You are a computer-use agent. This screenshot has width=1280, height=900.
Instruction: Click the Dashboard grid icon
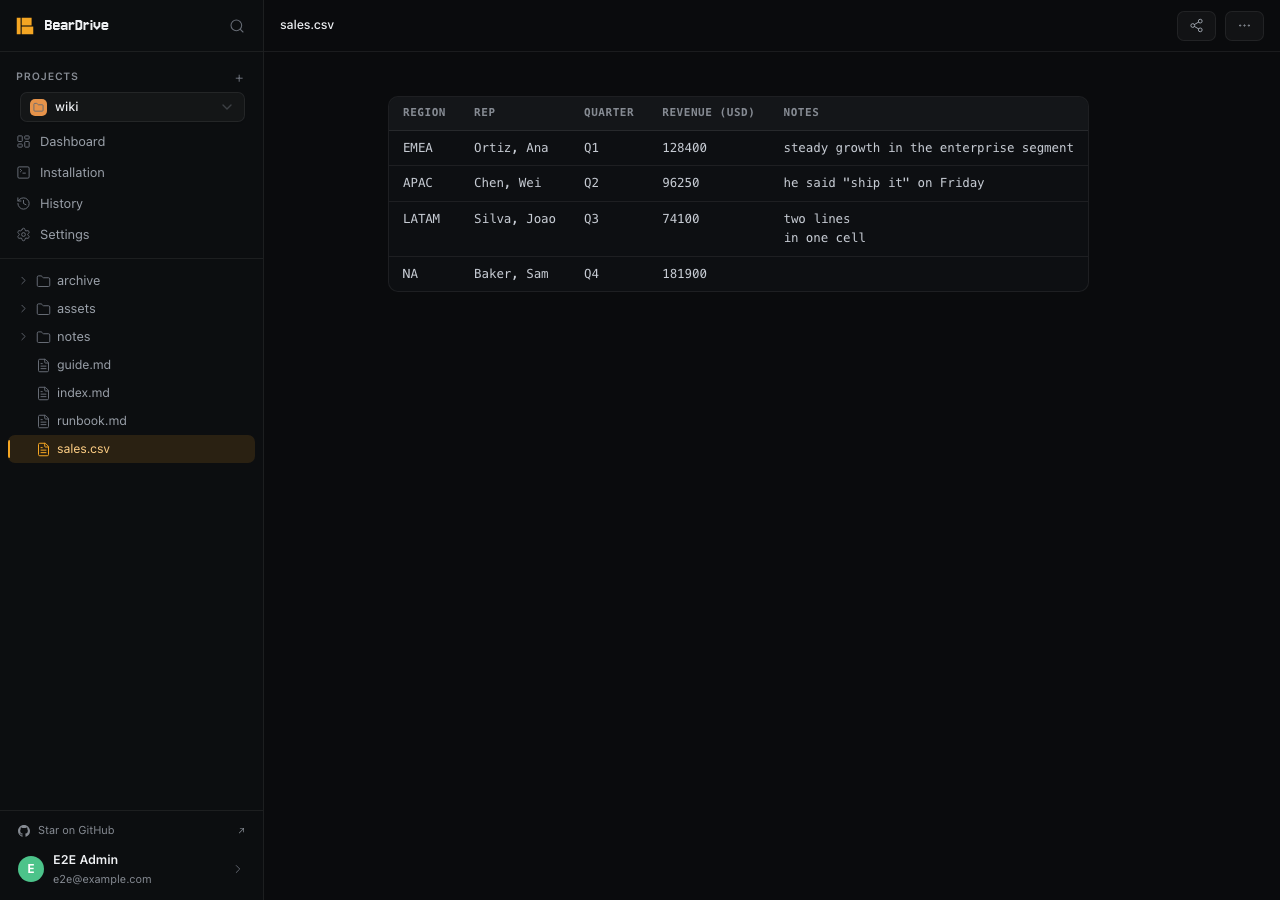click(23, 142)
